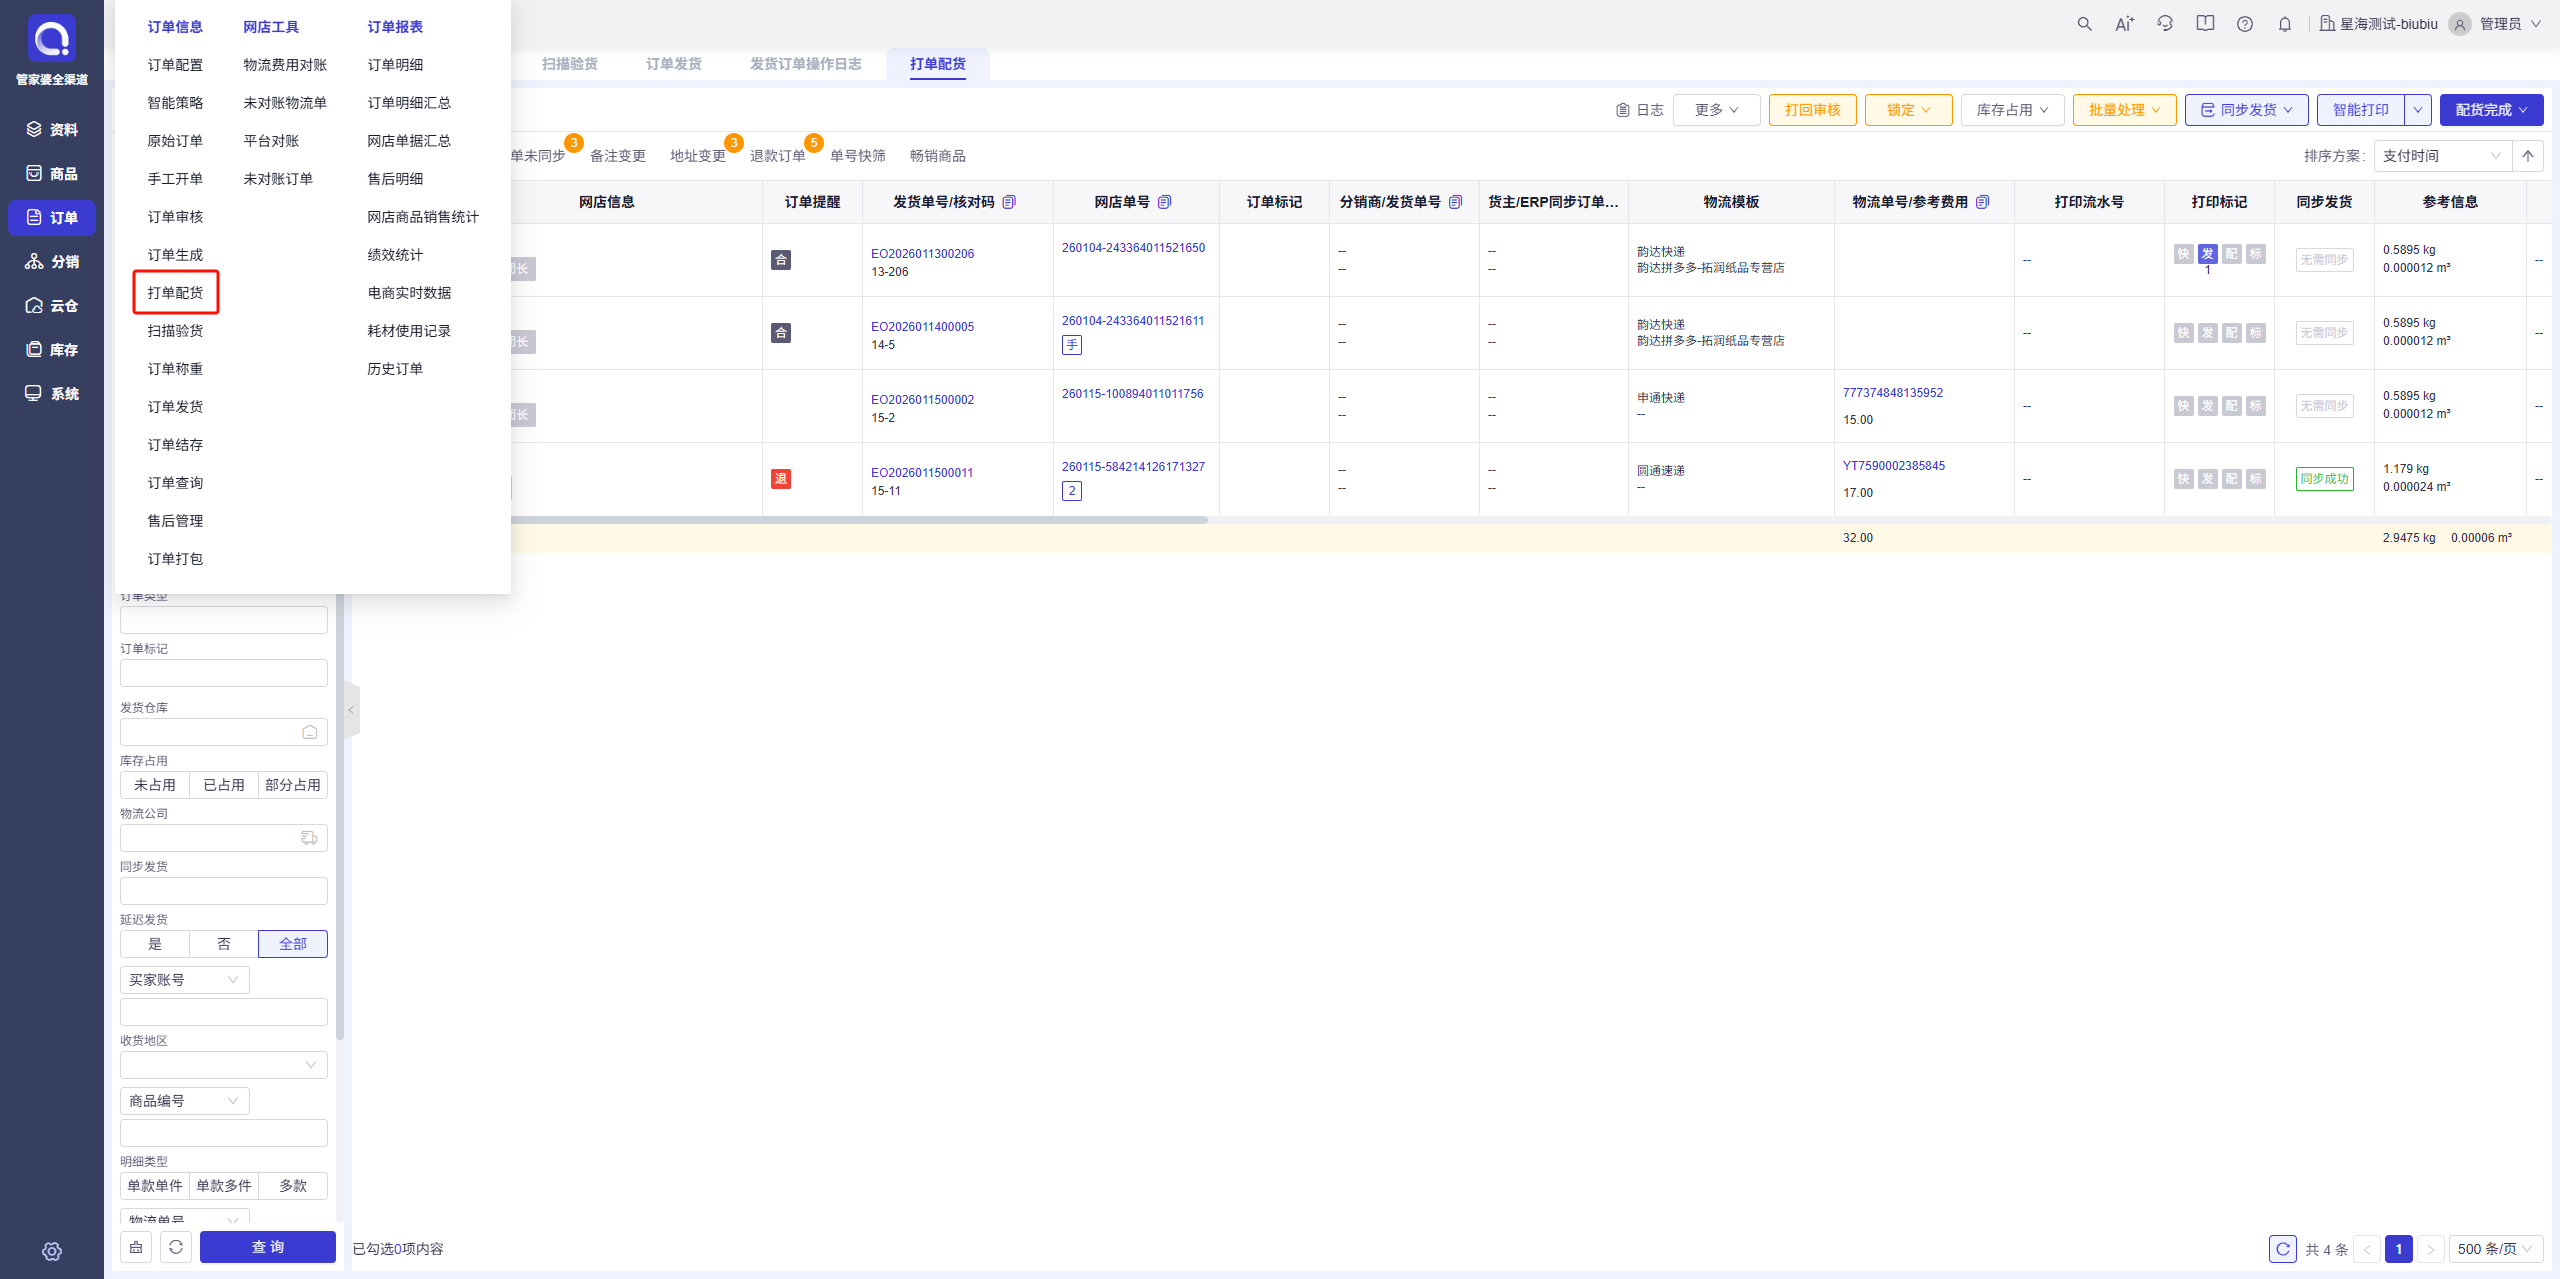Click the table's horizontal scrollbar
This screenshot has width=2560, height=1279.
(x=858, y=520)
